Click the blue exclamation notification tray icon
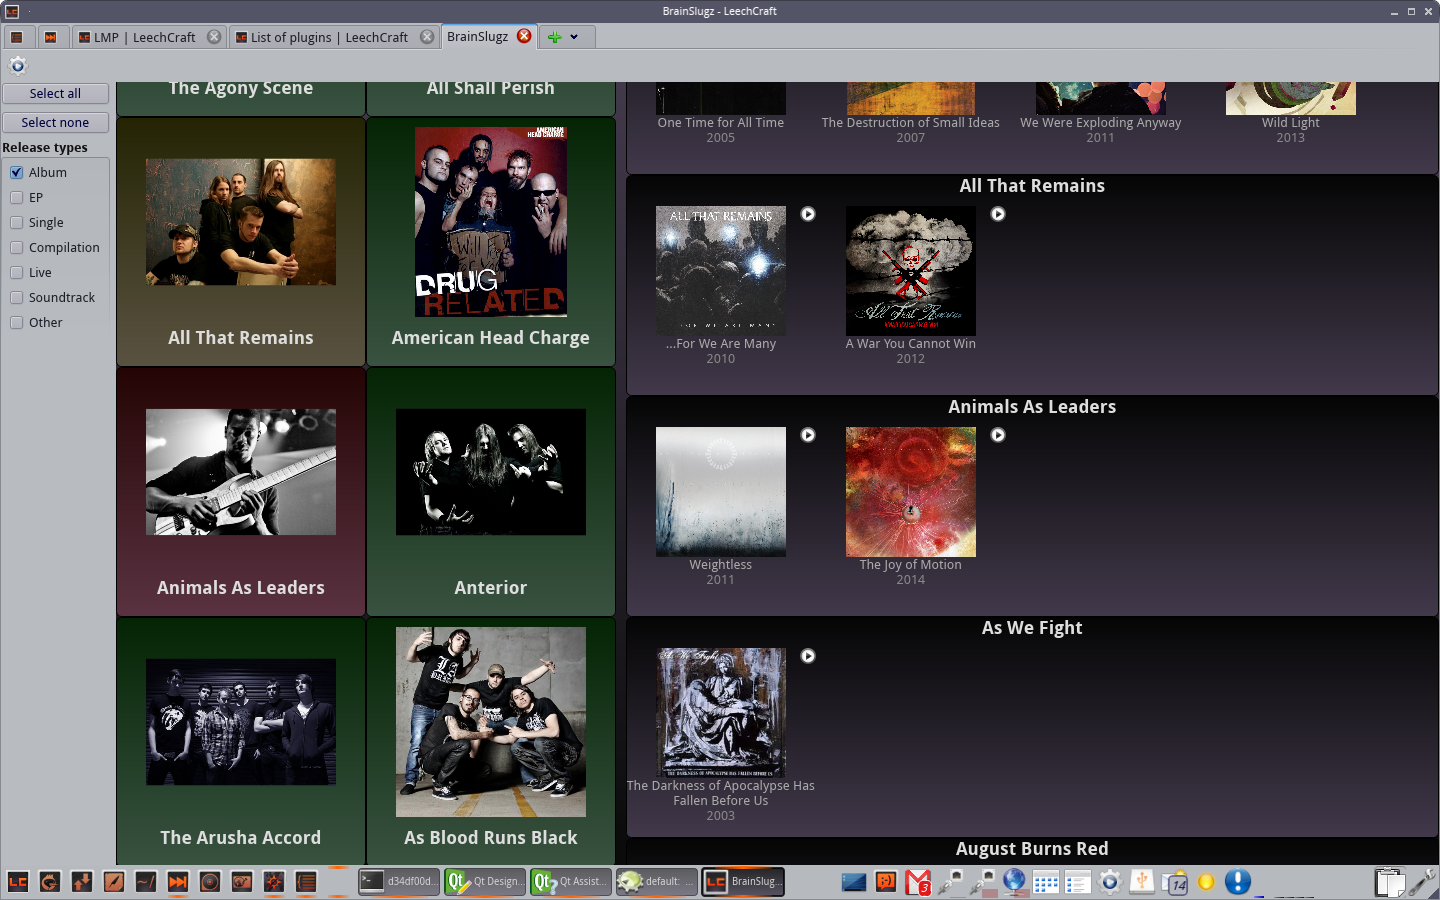The image size is (1440, 900). tap(1238, 881)
